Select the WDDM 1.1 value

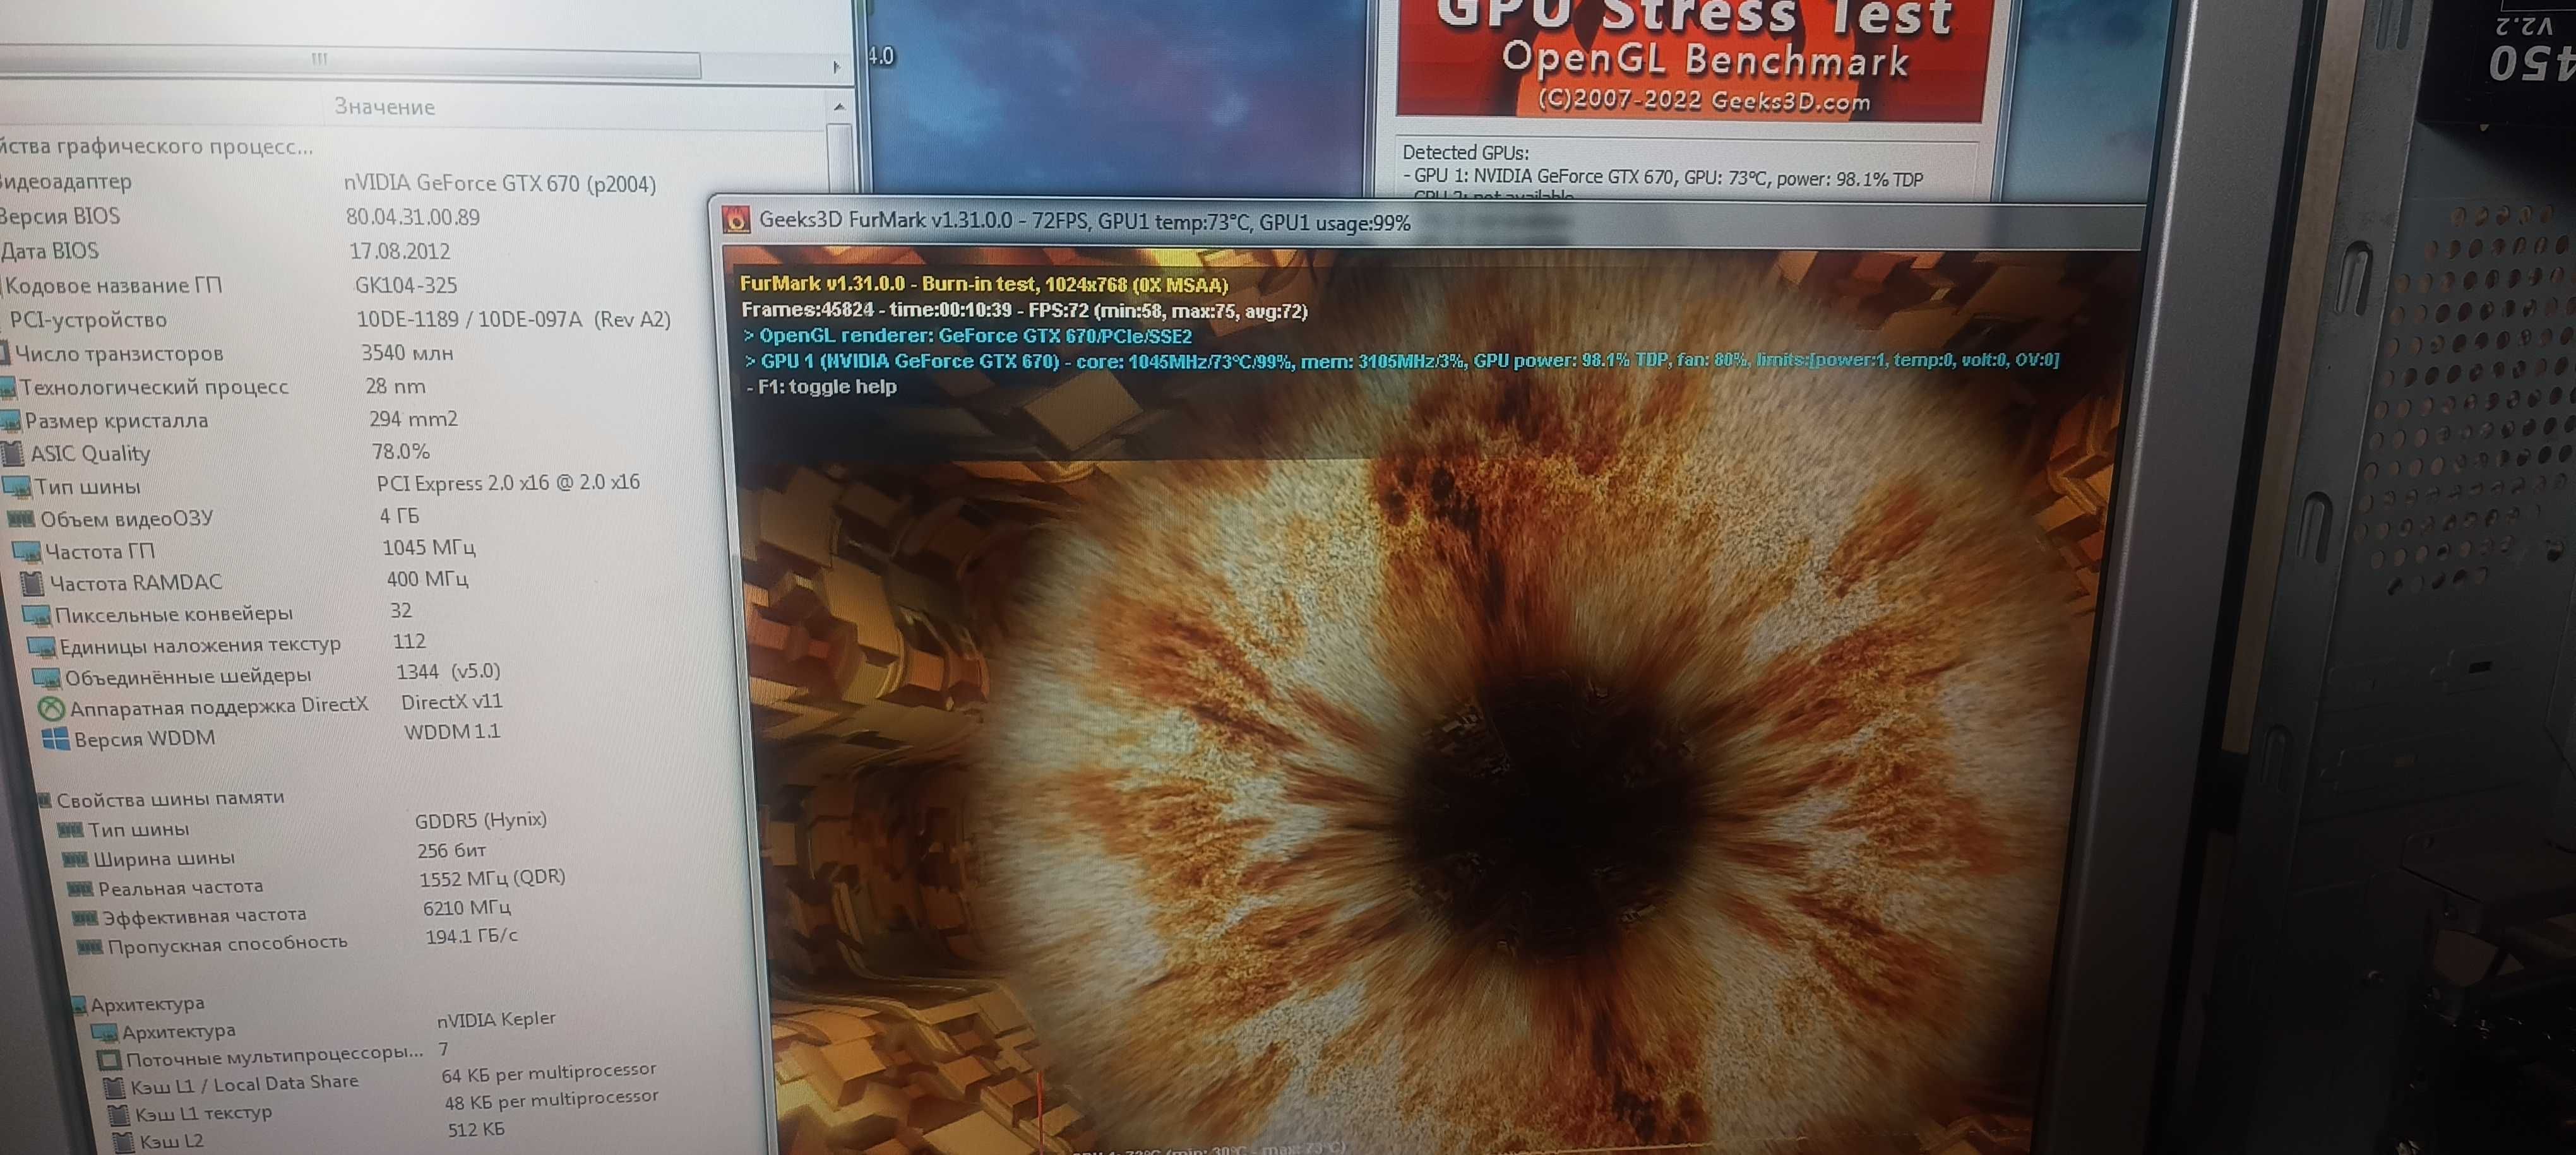452,732
